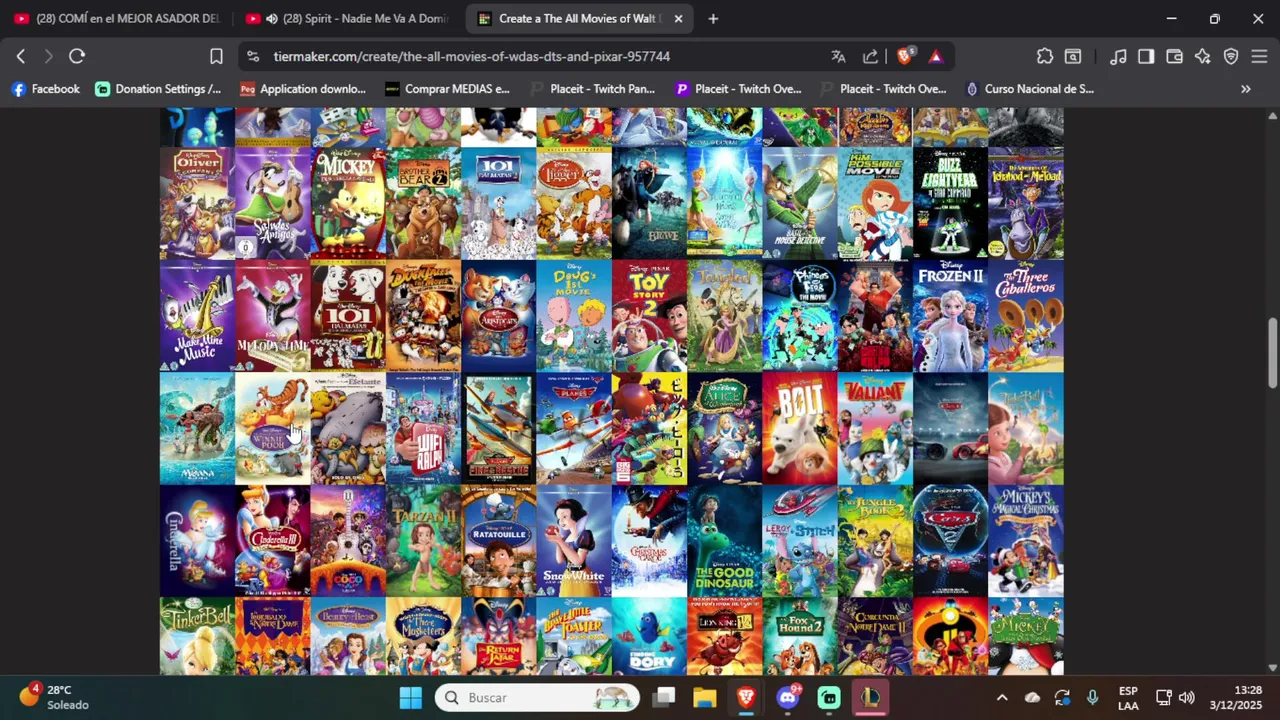Select the Alice in Wonderland poster
1280x720 pixels.
point(725,429)
